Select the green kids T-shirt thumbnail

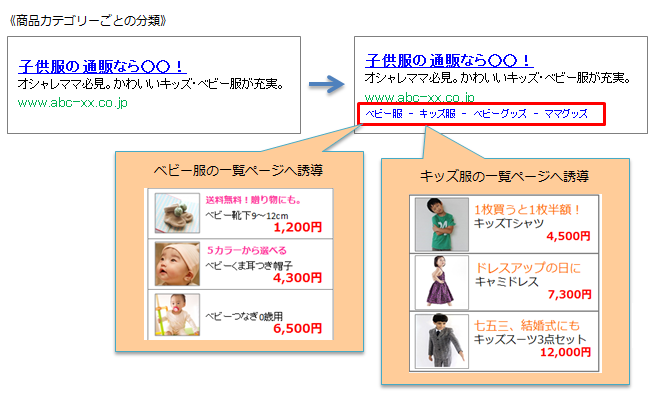[x=442, y=225]
